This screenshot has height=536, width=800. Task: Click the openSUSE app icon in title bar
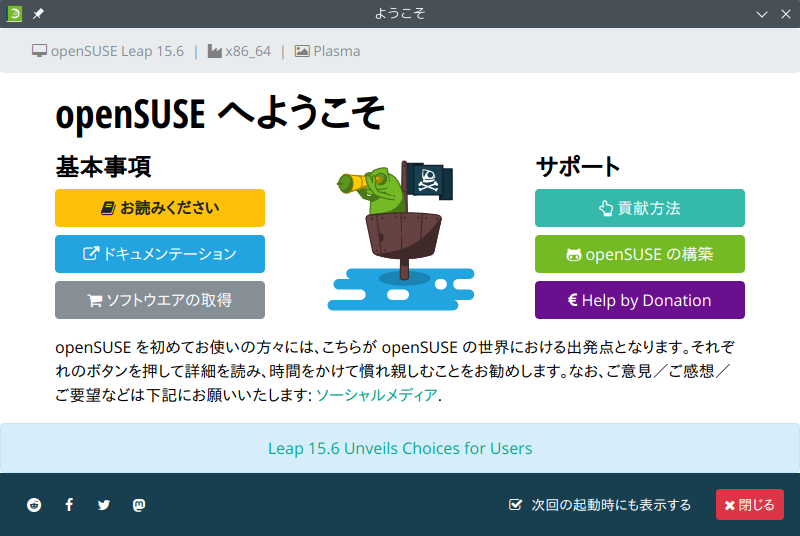[14, 14]
